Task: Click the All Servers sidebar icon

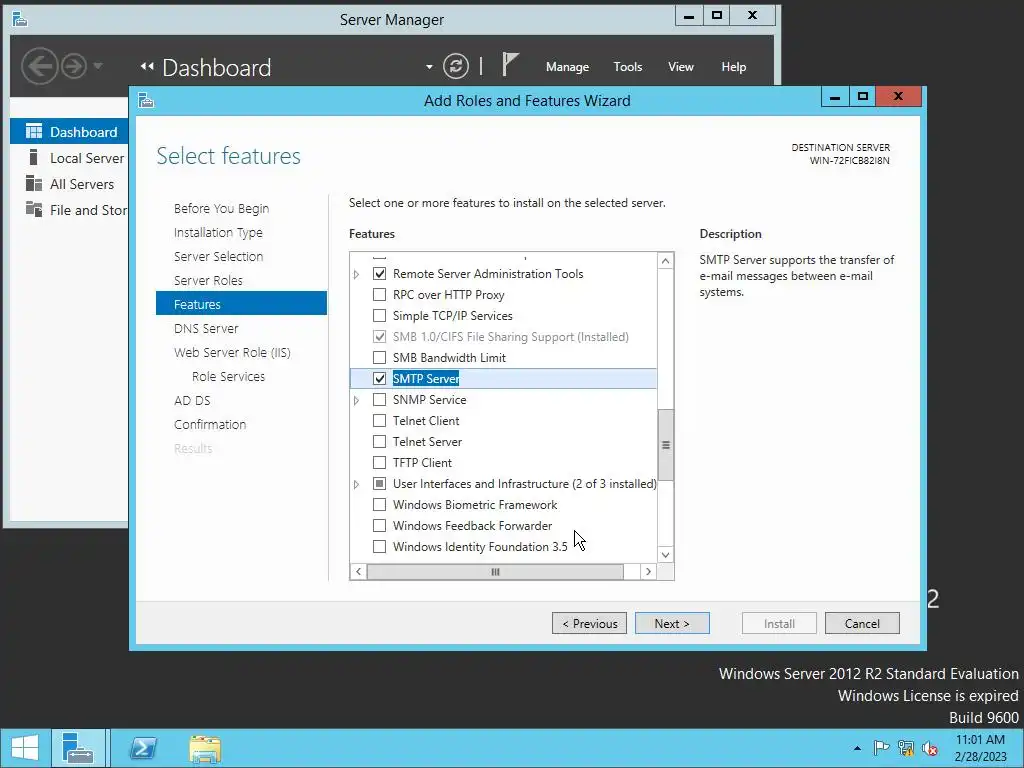Action: [x=33, y=184]
